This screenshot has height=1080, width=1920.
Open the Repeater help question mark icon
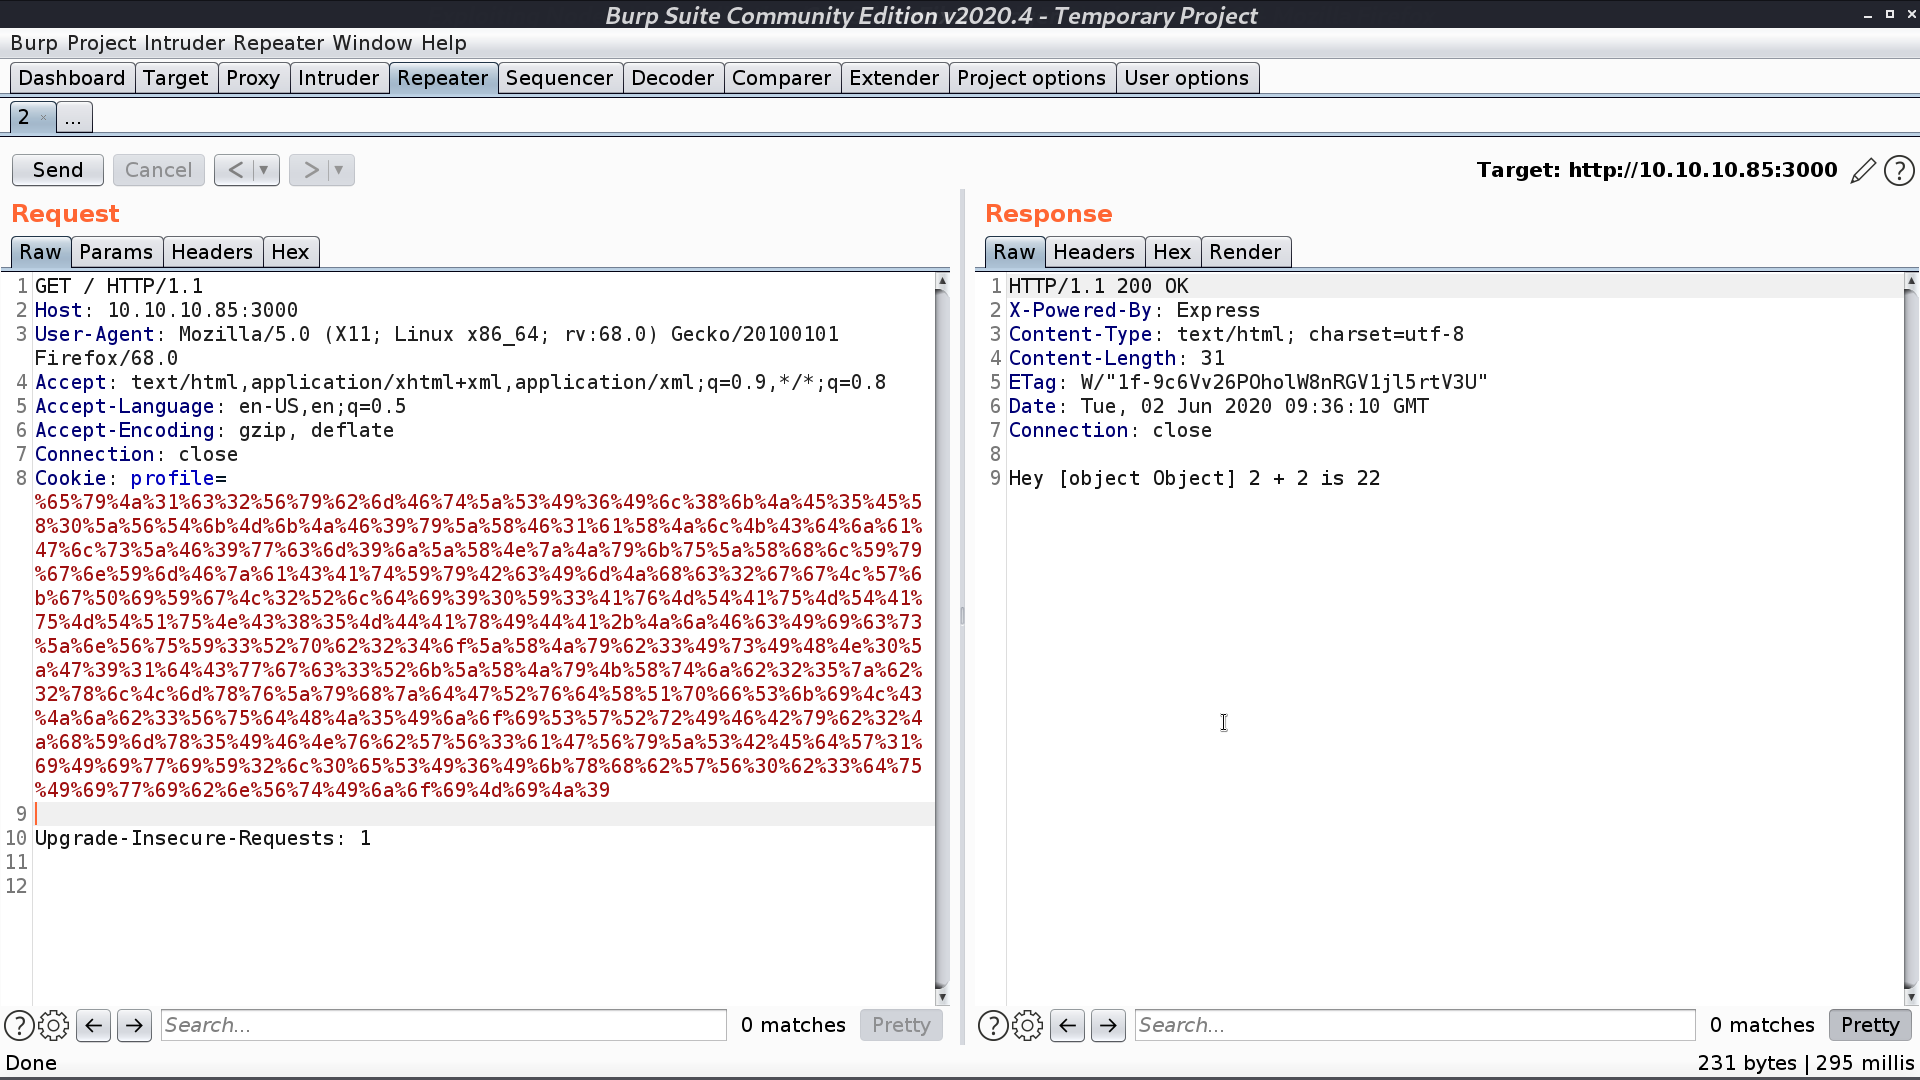pos(1899,171)
